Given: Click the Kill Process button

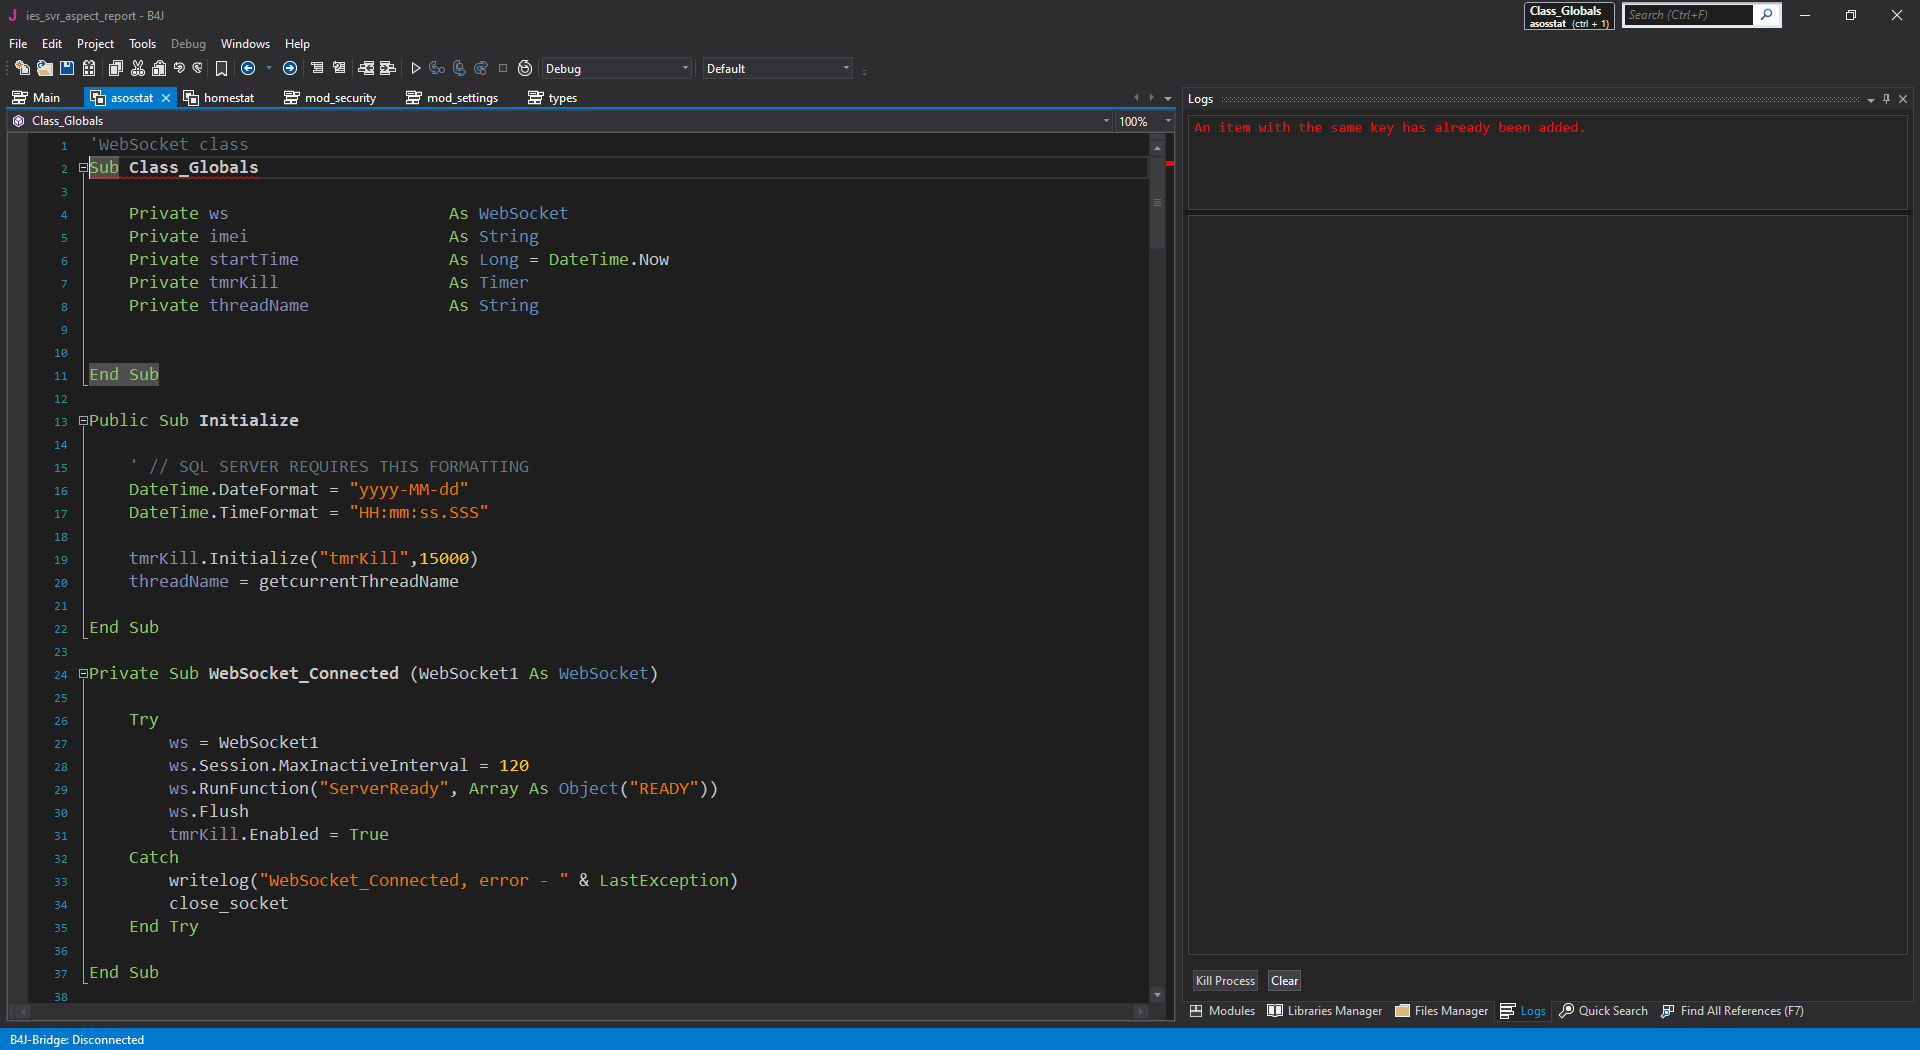Looking at the screenshot, I should (x=1224, y=981).
